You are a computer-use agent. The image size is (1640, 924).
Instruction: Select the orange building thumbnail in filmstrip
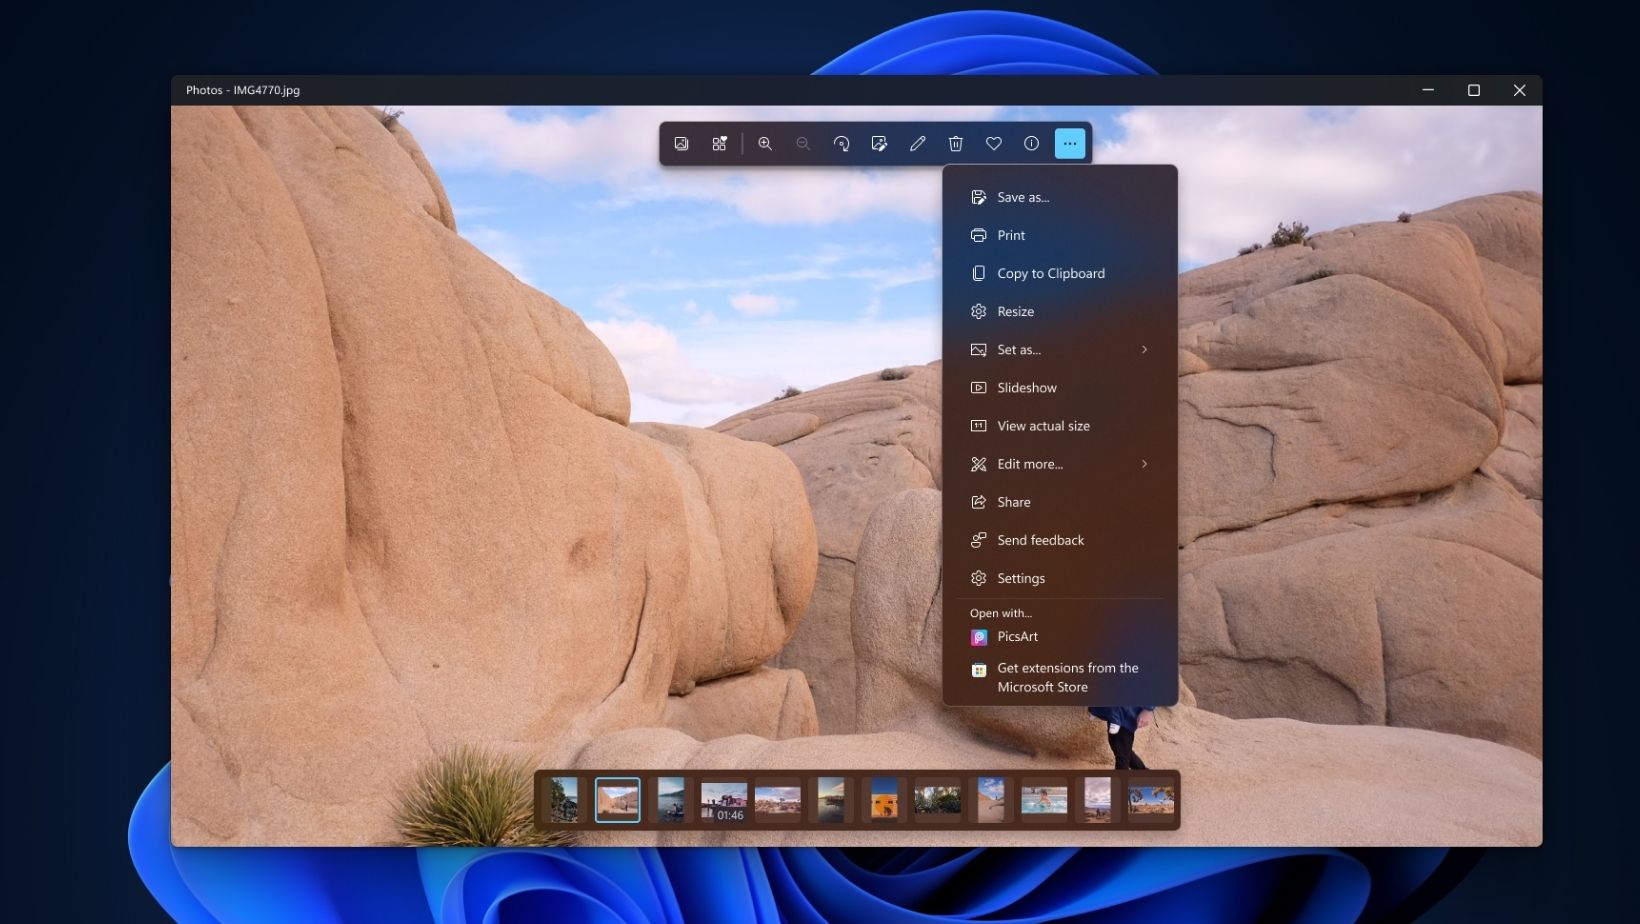884,800
